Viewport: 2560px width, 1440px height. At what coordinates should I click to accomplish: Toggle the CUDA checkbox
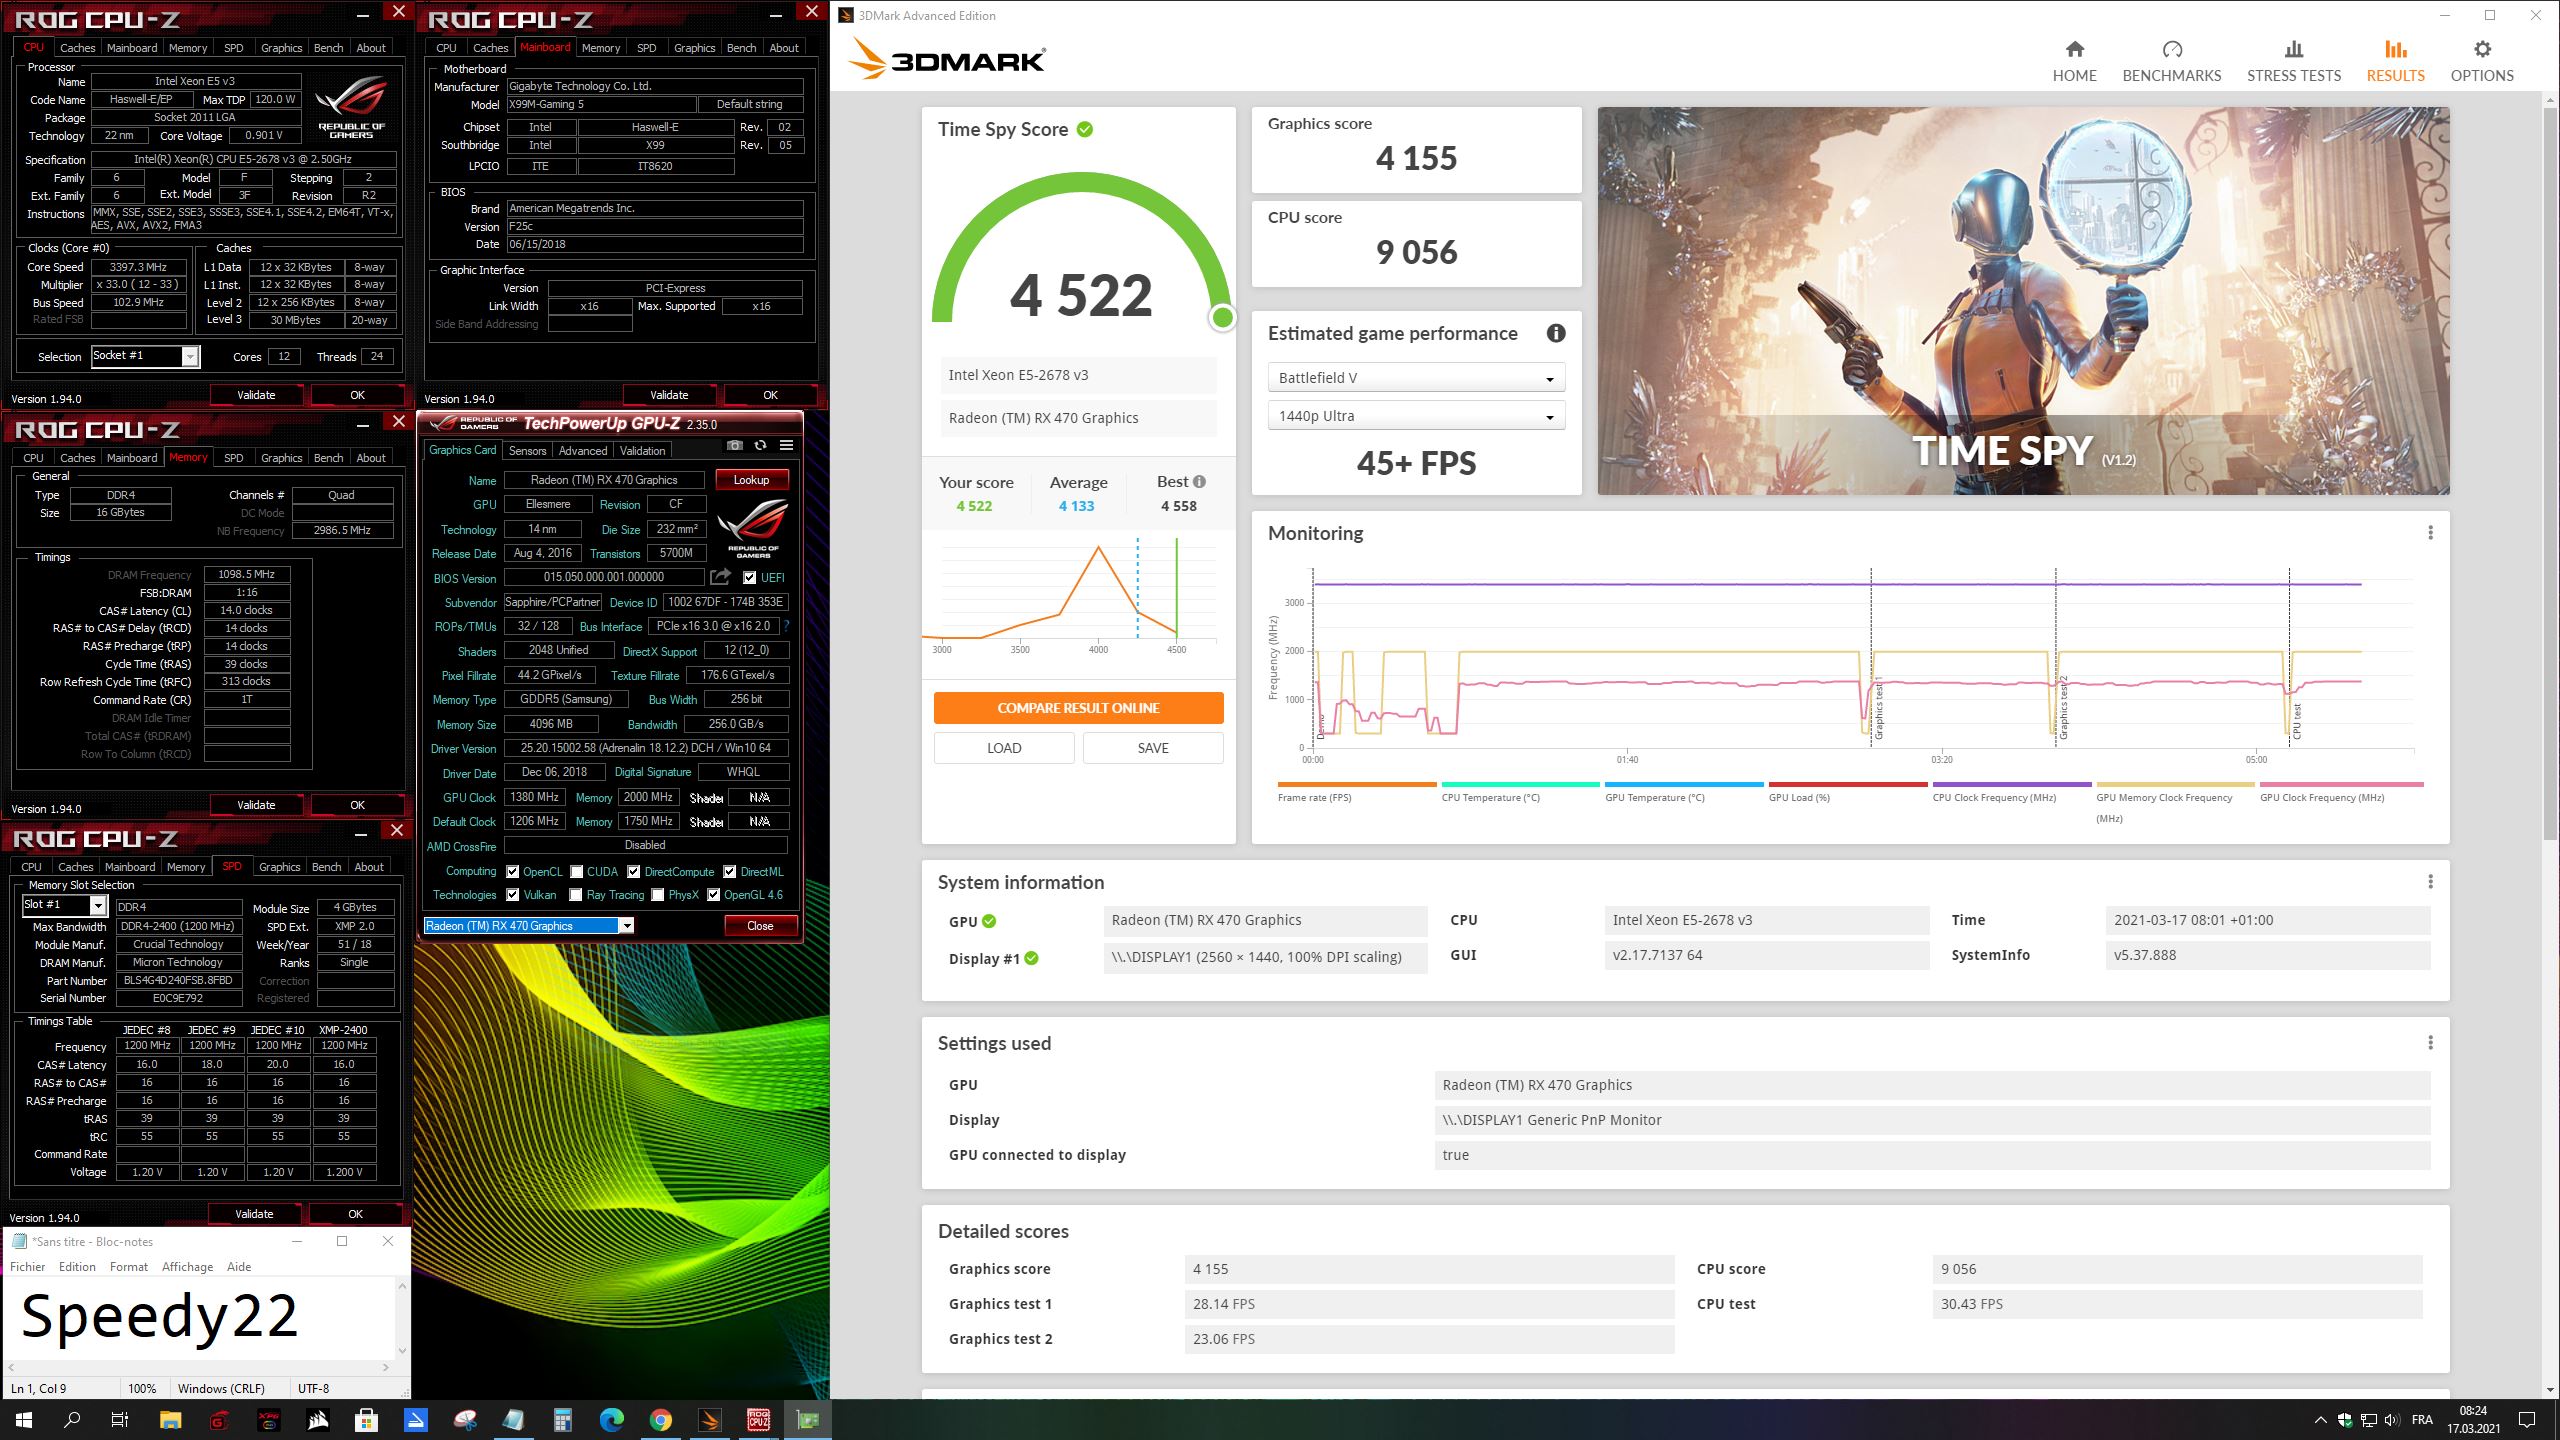coord(576,871)
